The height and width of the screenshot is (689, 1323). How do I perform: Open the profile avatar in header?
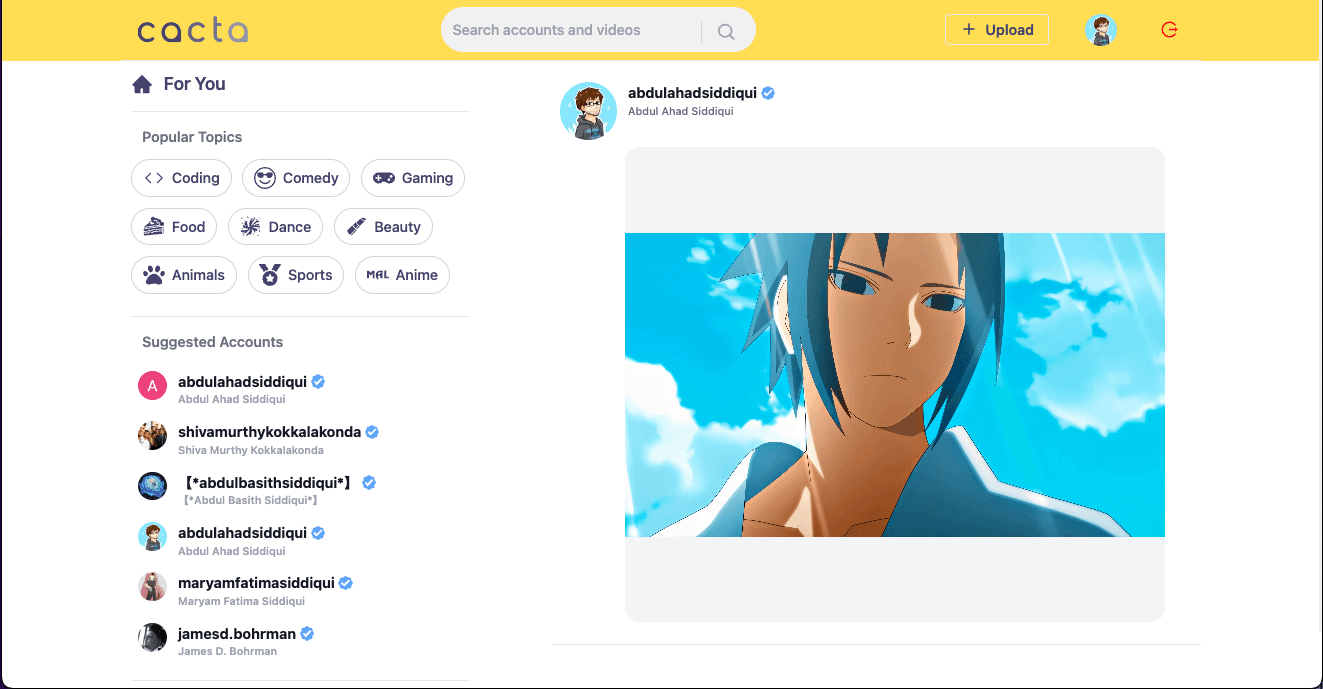(x=1101, y=30)
